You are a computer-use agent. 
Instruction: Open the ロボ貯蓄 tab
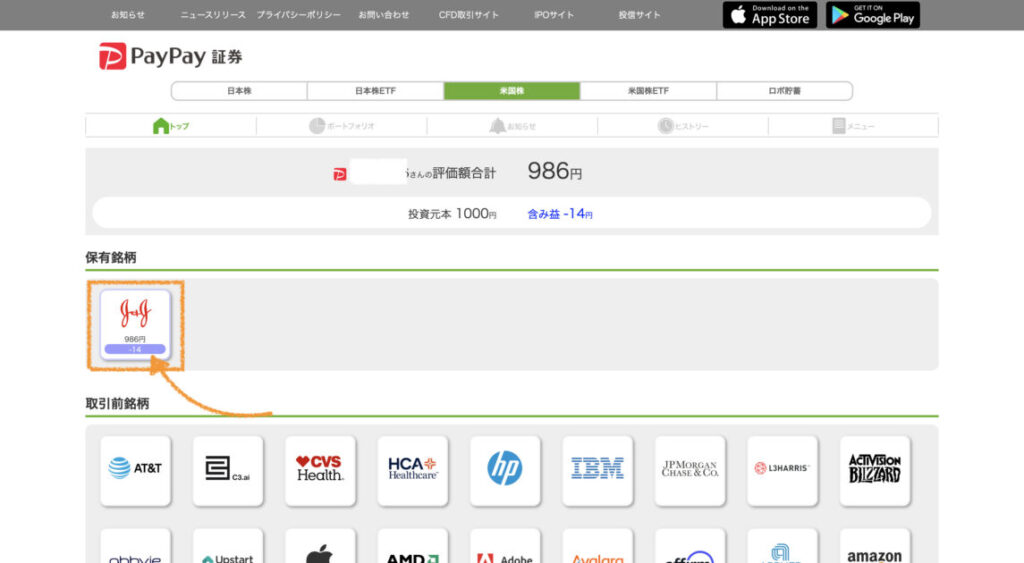784,91
